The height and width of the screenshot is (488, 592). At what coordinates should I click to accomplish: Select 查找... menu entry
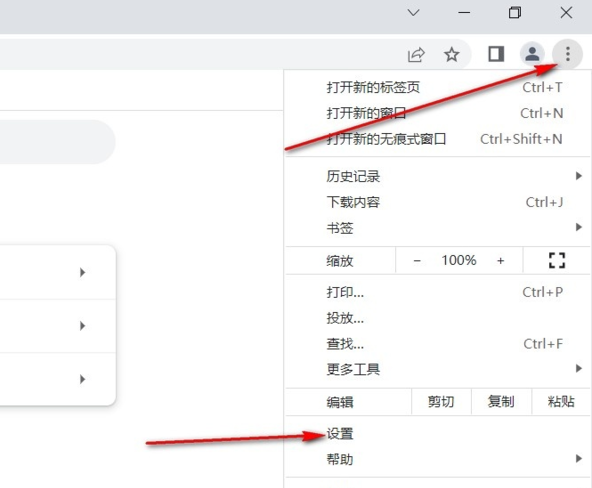[x=438, y=344]
